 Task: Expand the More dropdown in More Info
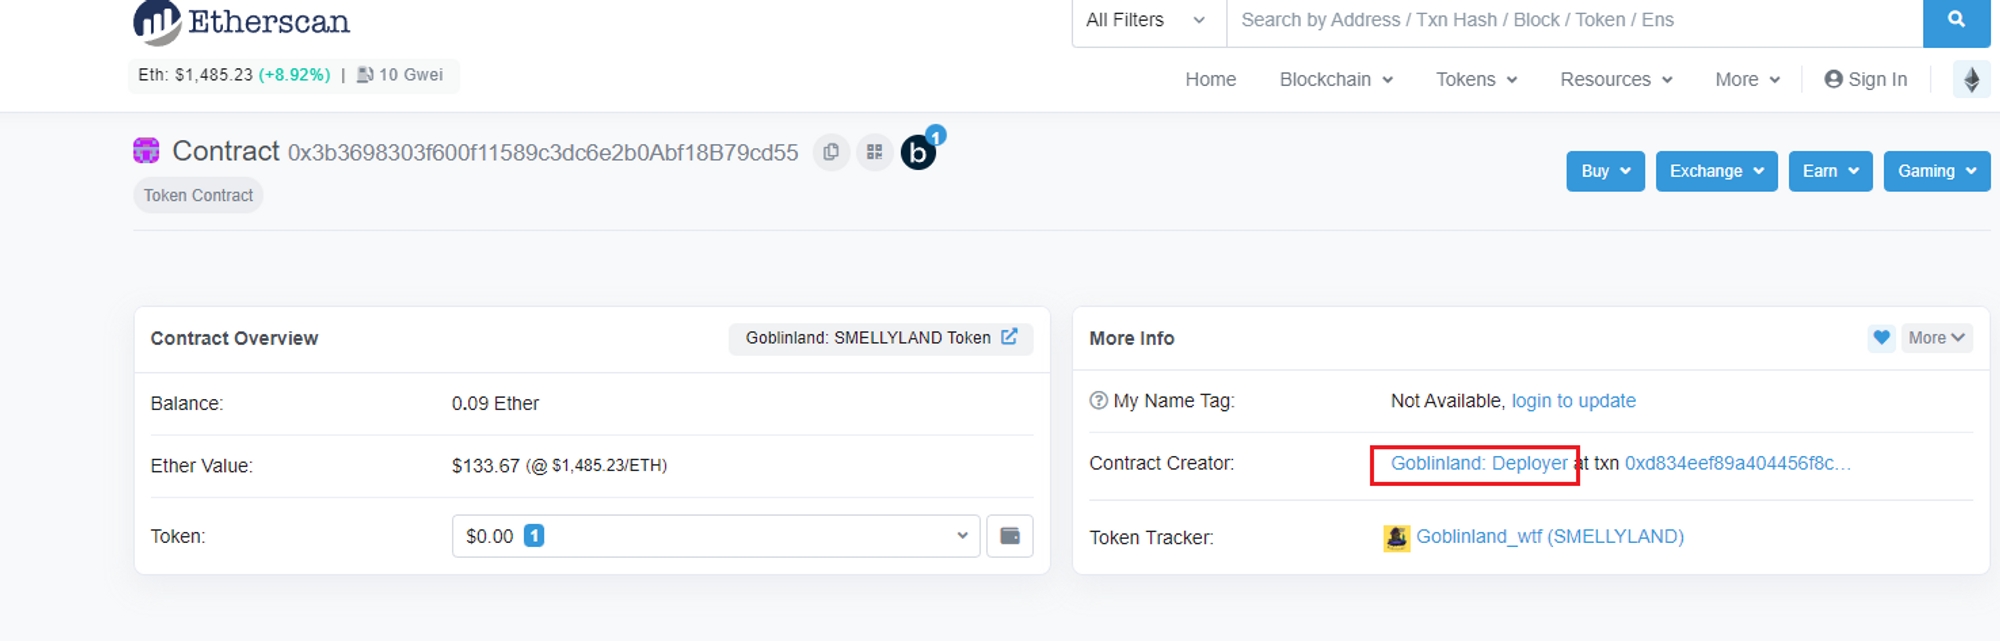click(1936, 338)
